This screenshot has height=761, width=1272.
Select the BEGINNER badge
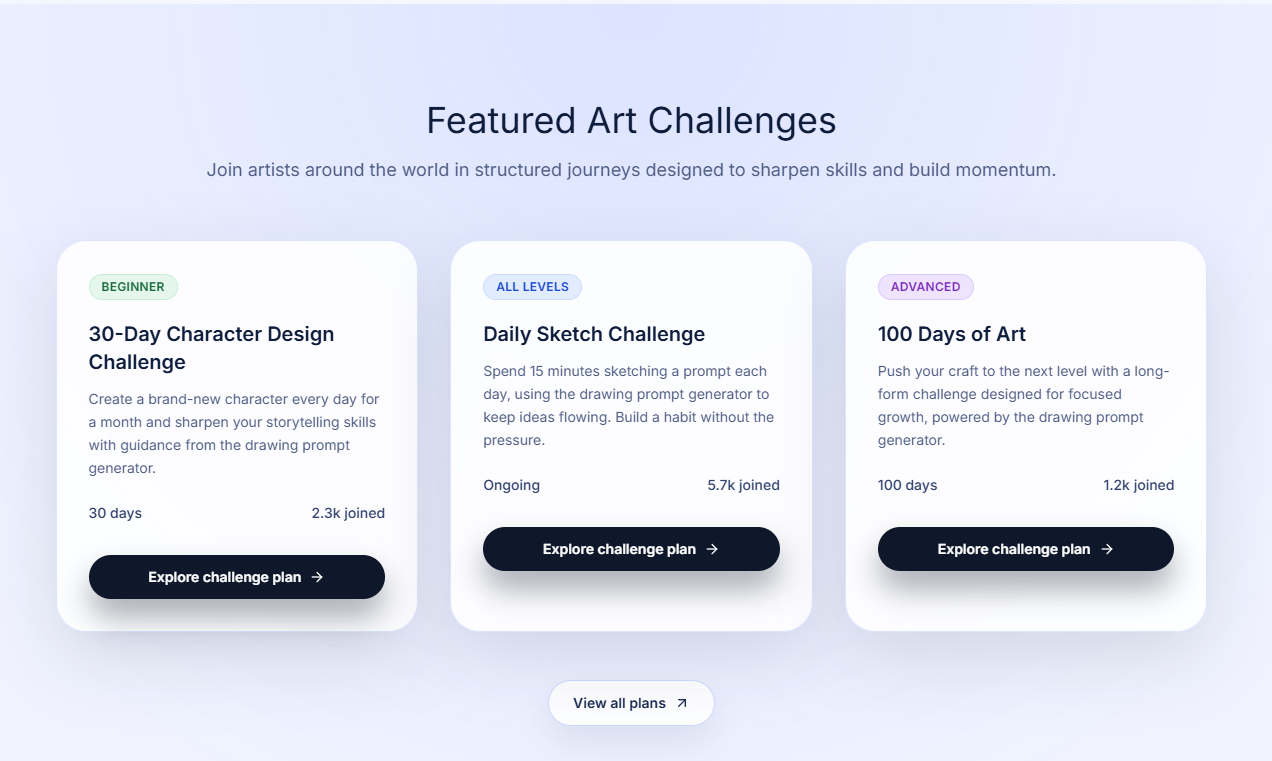pyautogui.click(x=133, y=287)
